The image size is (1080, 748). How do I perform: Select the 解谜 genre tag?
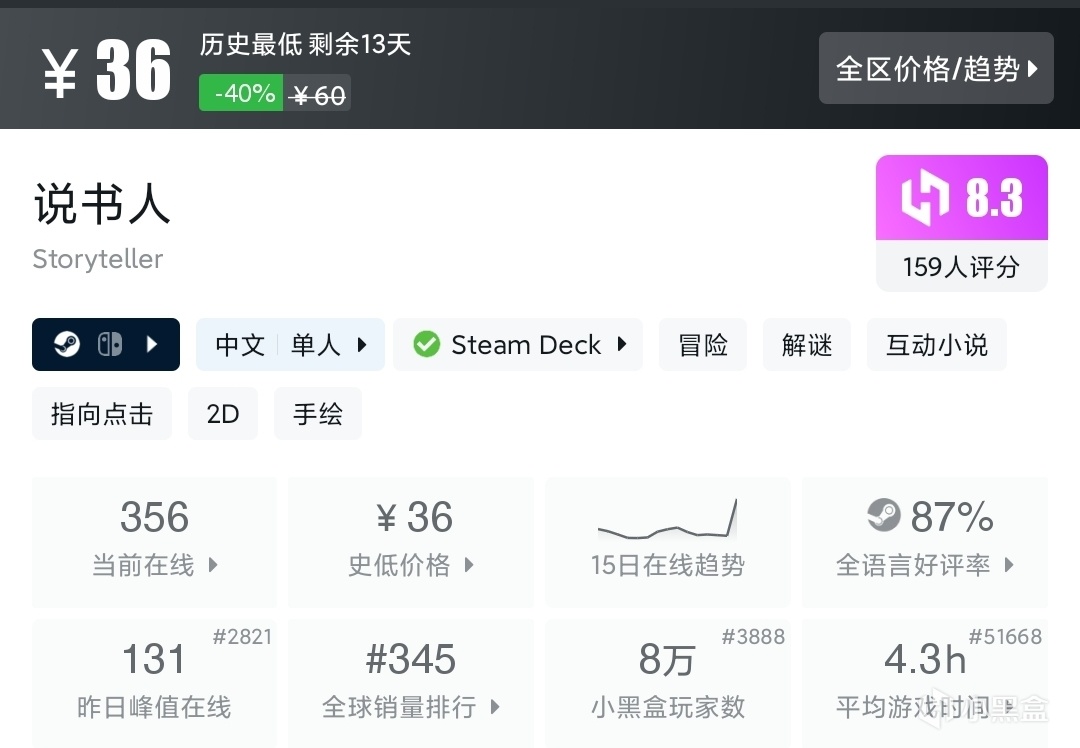coord(807,345)
